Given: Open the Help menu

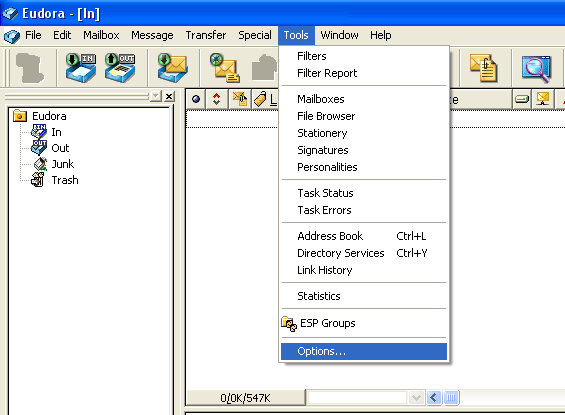Looking at the screenshot, I should pos(381,35).
